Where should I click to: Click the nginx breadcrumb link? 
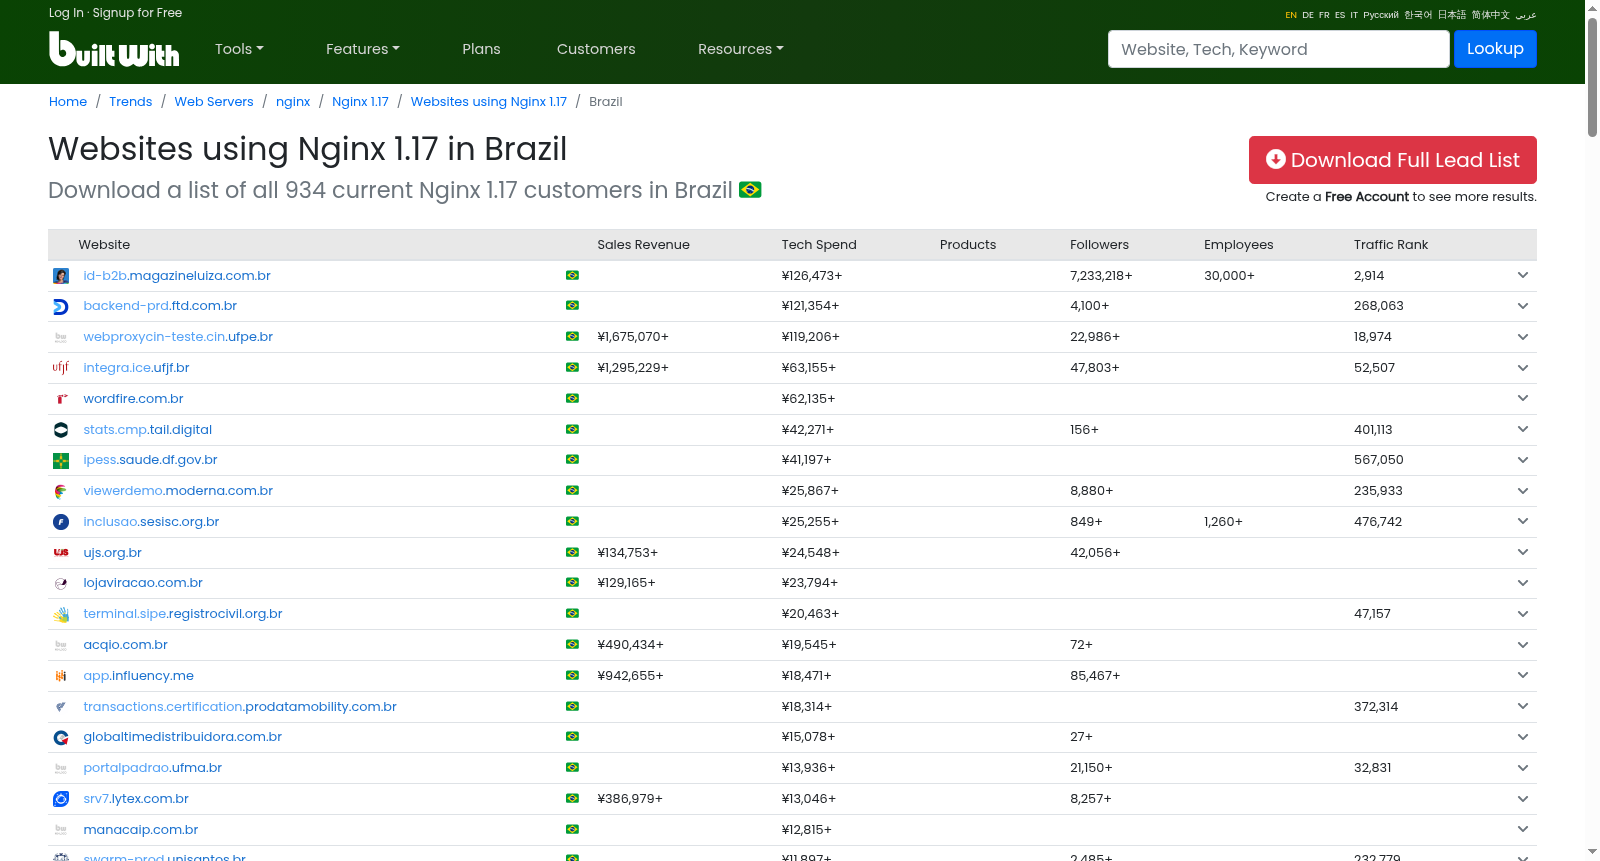[293, 102]
